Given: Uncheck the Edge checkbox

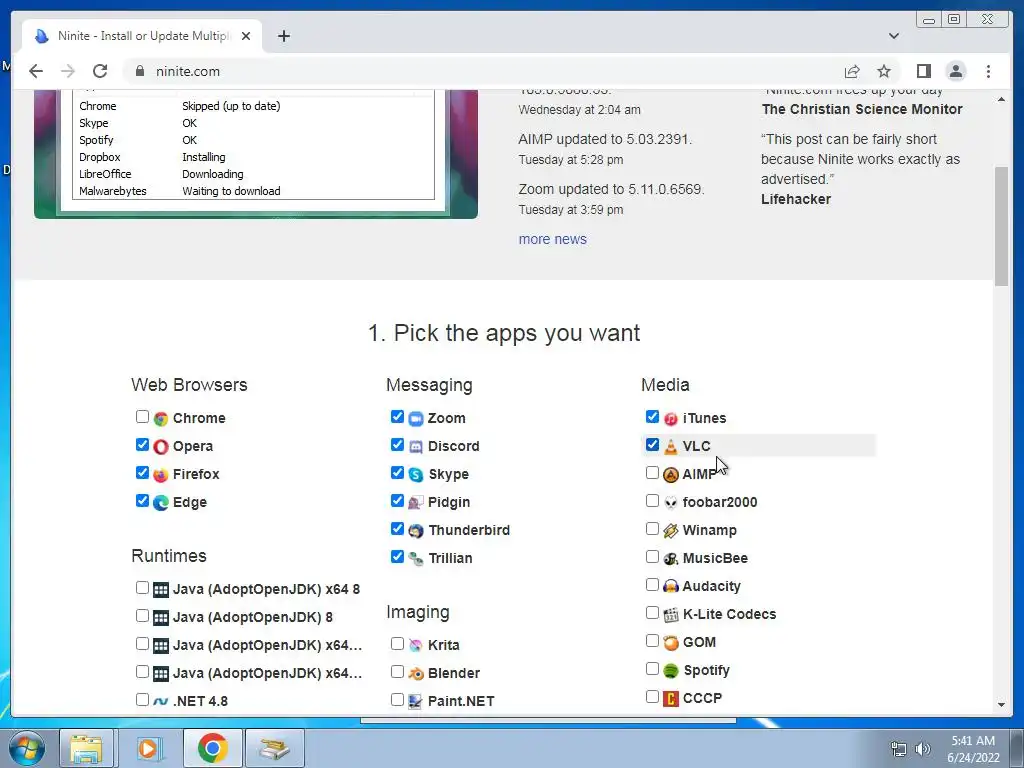Looking at the screenshot, I should click(x=142, y=501).
